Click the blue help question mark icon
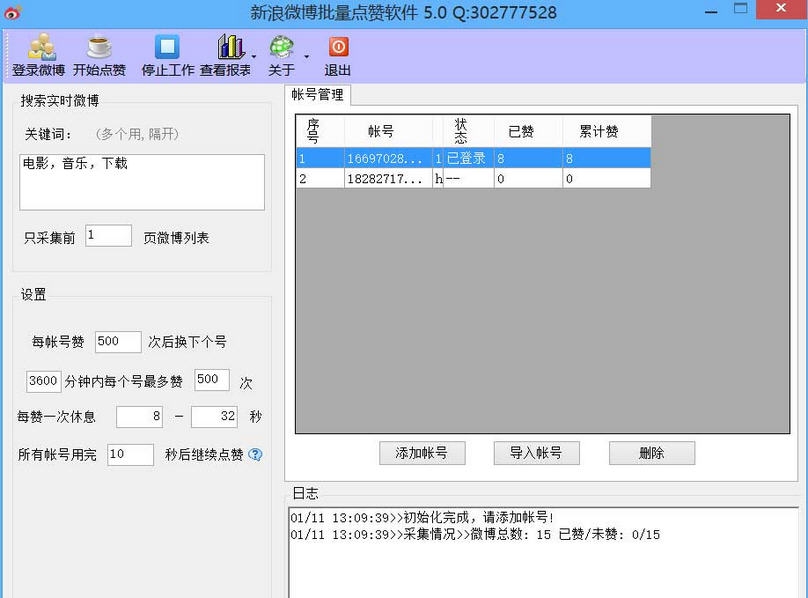The width and height of the screenshot is (808, 598). coord(256,454)
